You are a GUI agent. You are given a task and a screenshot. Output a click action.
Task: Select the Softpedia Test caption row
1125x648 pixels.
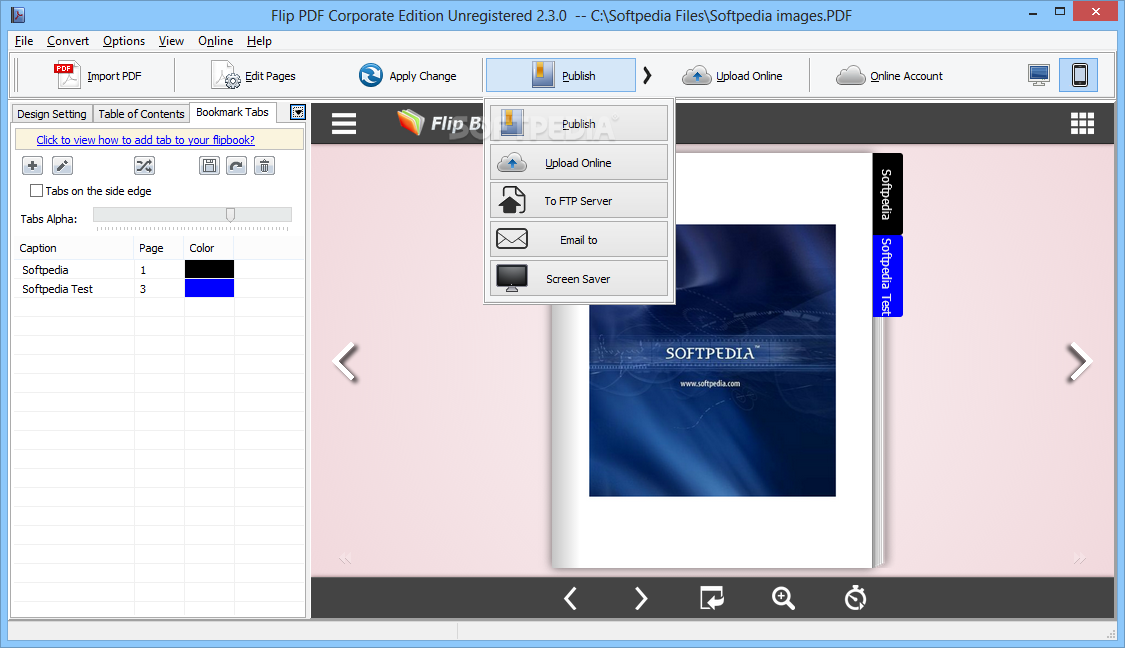click(158, 288)
